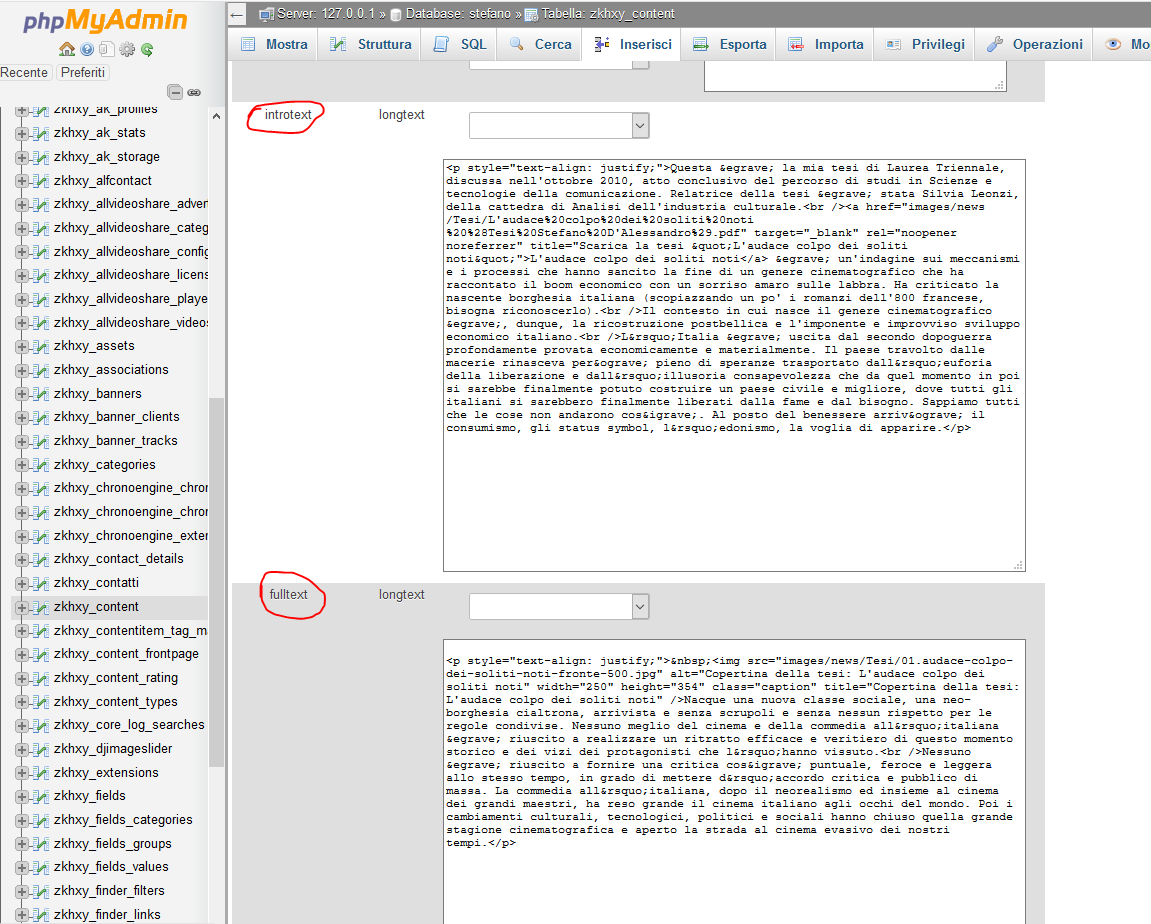Switch to the Struttura tab
This screenshot has height=924, width=1151.
click(x=370, y=44)
